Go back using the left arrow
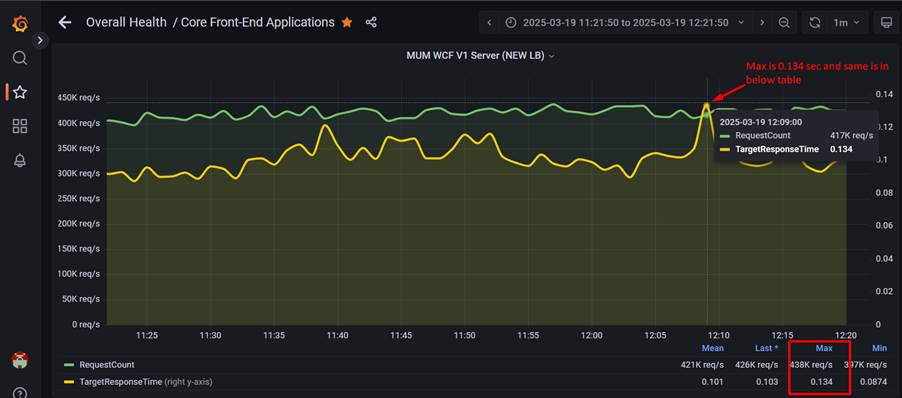The image size is (902, 398). click(x=65, y=22)
